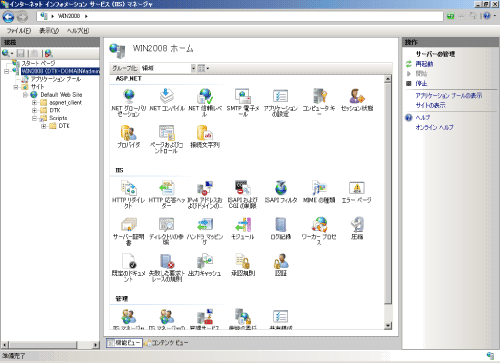
Task: Switch to the コンテンツ ビュー tab
Action: point(166,343)
